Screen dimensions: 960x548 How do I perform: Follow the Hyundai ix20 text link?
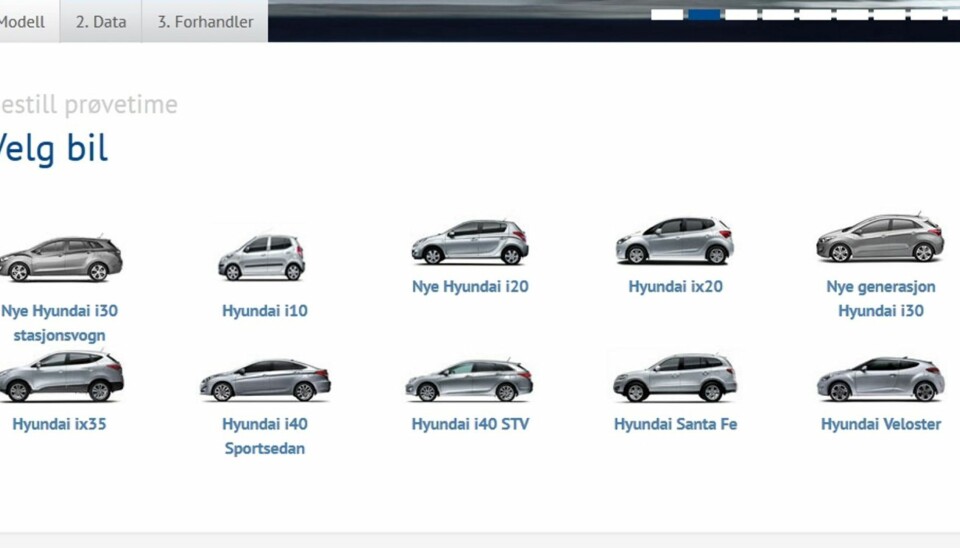tap(675, 287)
